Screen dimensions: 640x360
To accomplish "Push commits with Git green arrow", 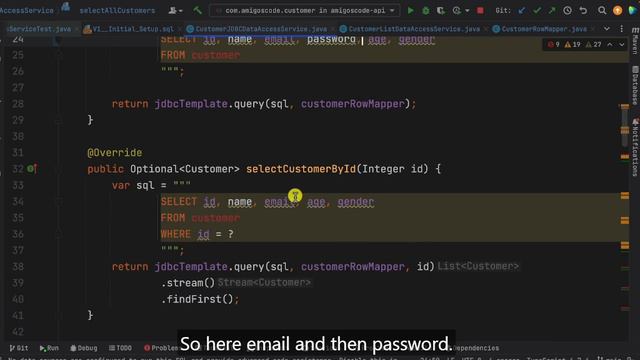I will 552,11.
